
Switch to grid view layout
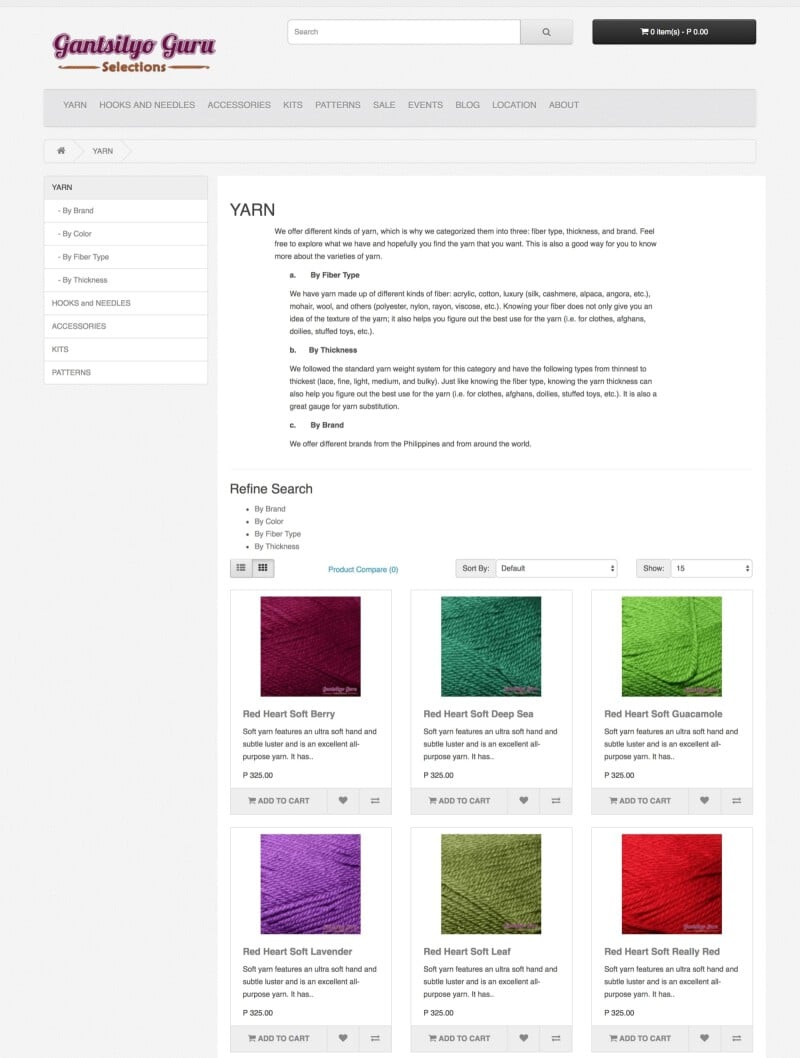(263, 568)
